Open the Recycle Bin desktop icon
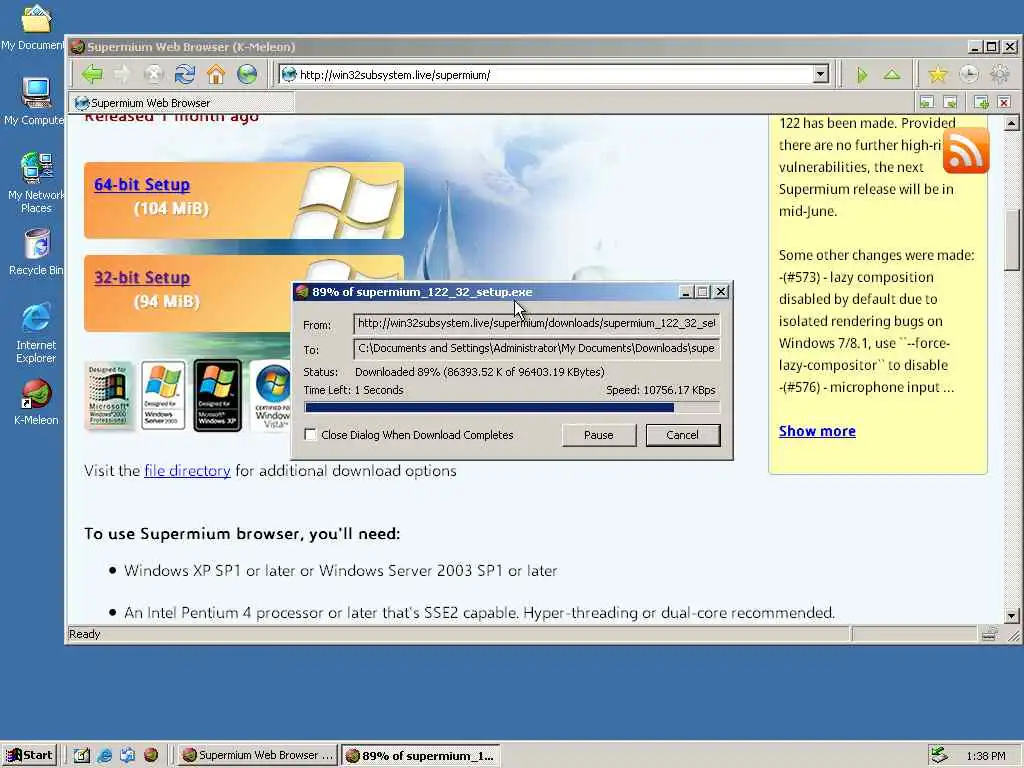The width and height of the screenshot is (1024, 768). pos(36,251)
